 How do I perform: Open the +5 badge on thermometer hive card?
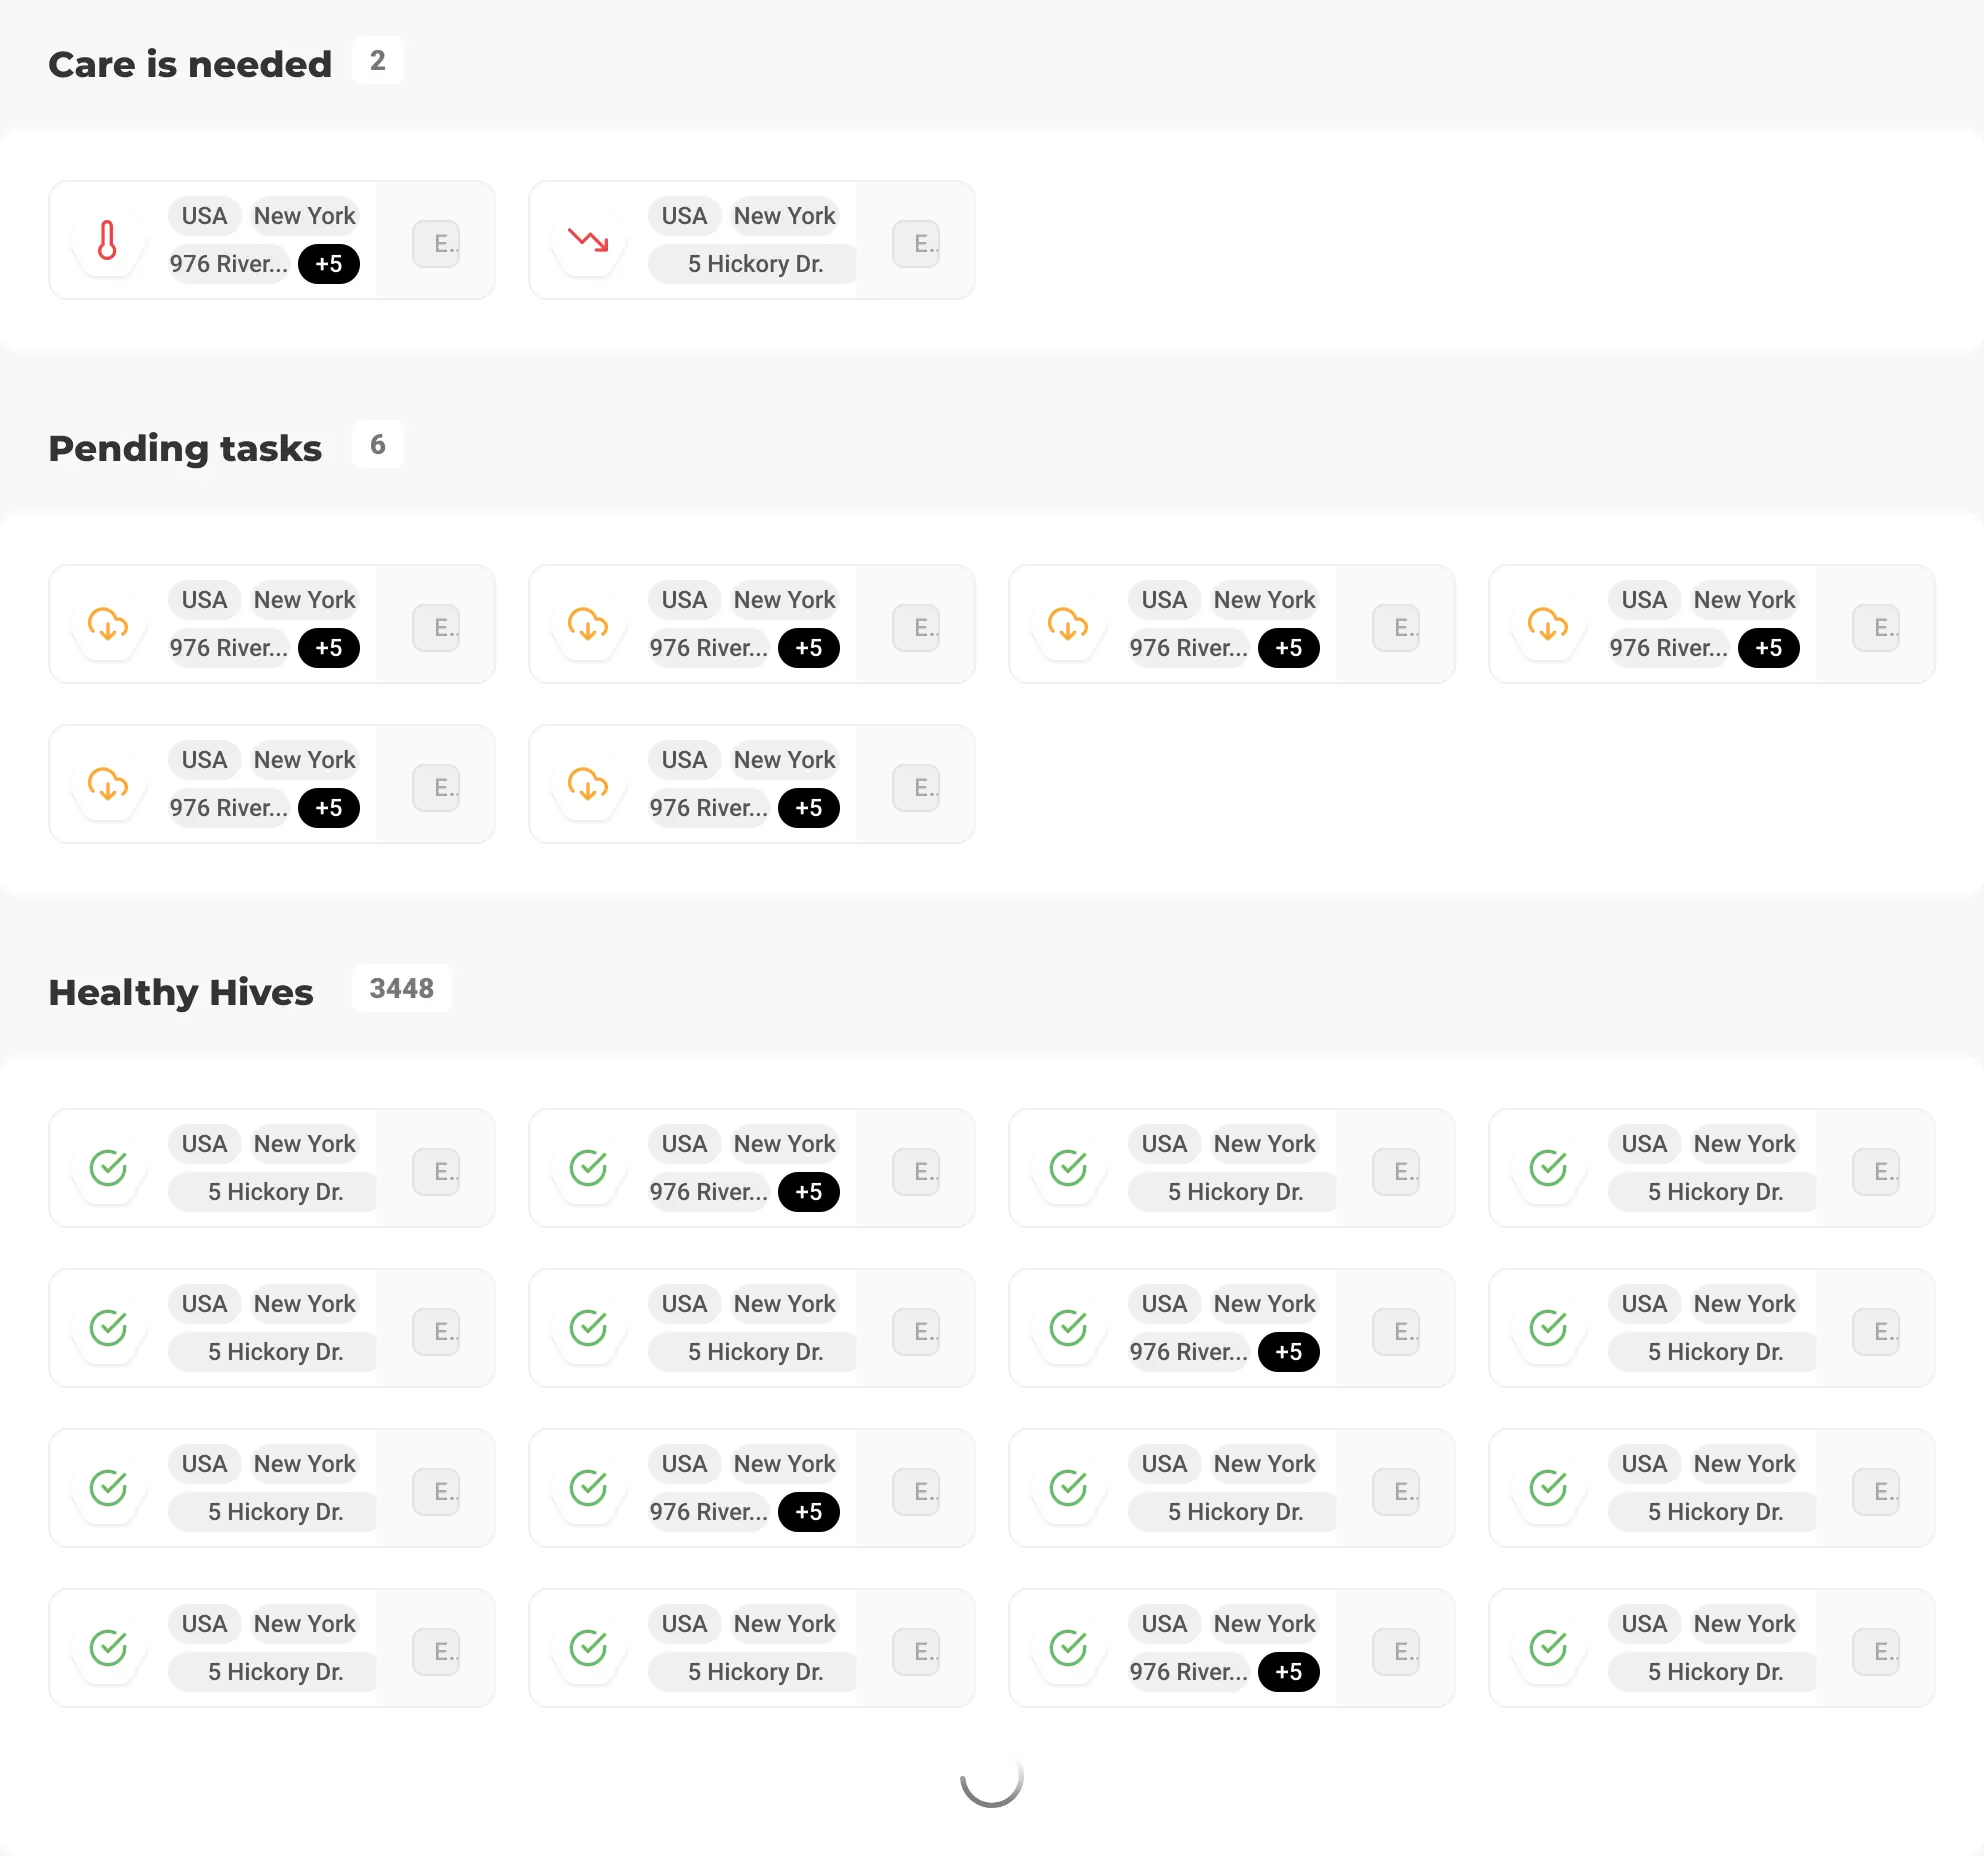(x=329, y=264)
